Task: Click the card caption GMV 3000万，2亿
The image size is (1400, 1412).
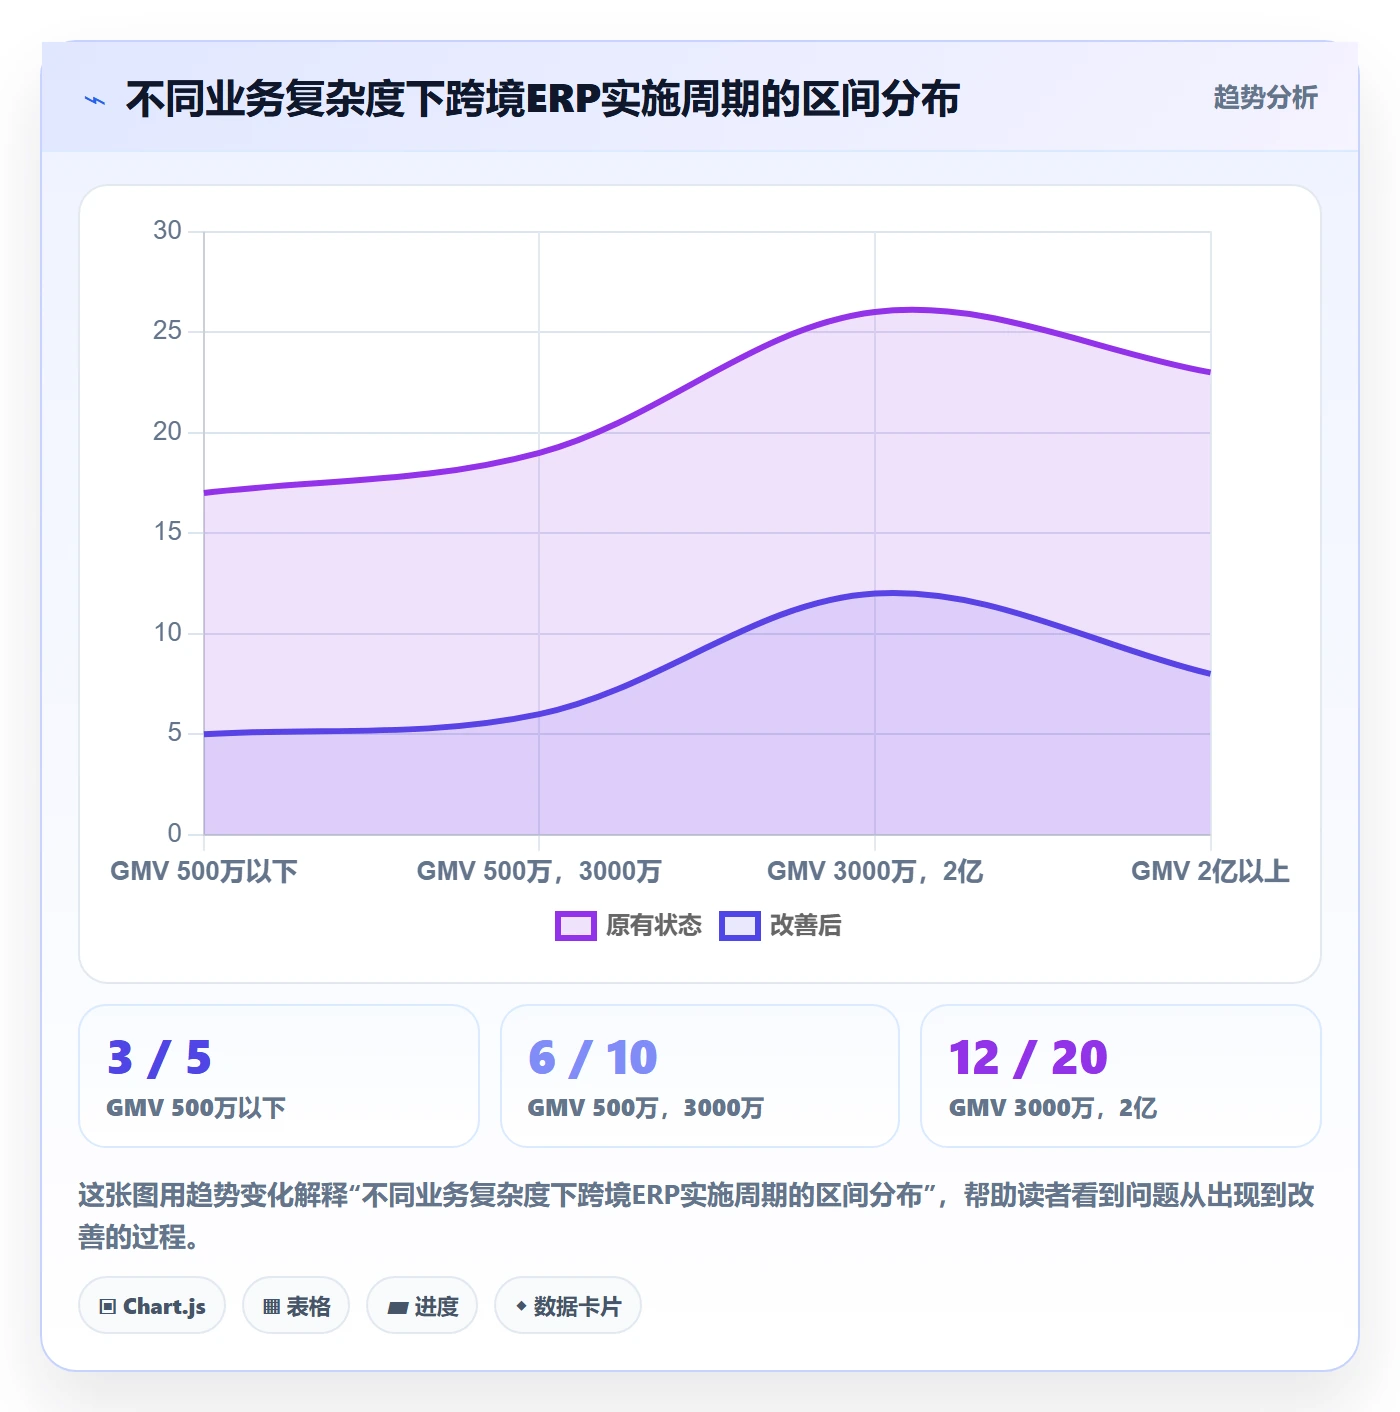Action: tap(1053, 1108)
